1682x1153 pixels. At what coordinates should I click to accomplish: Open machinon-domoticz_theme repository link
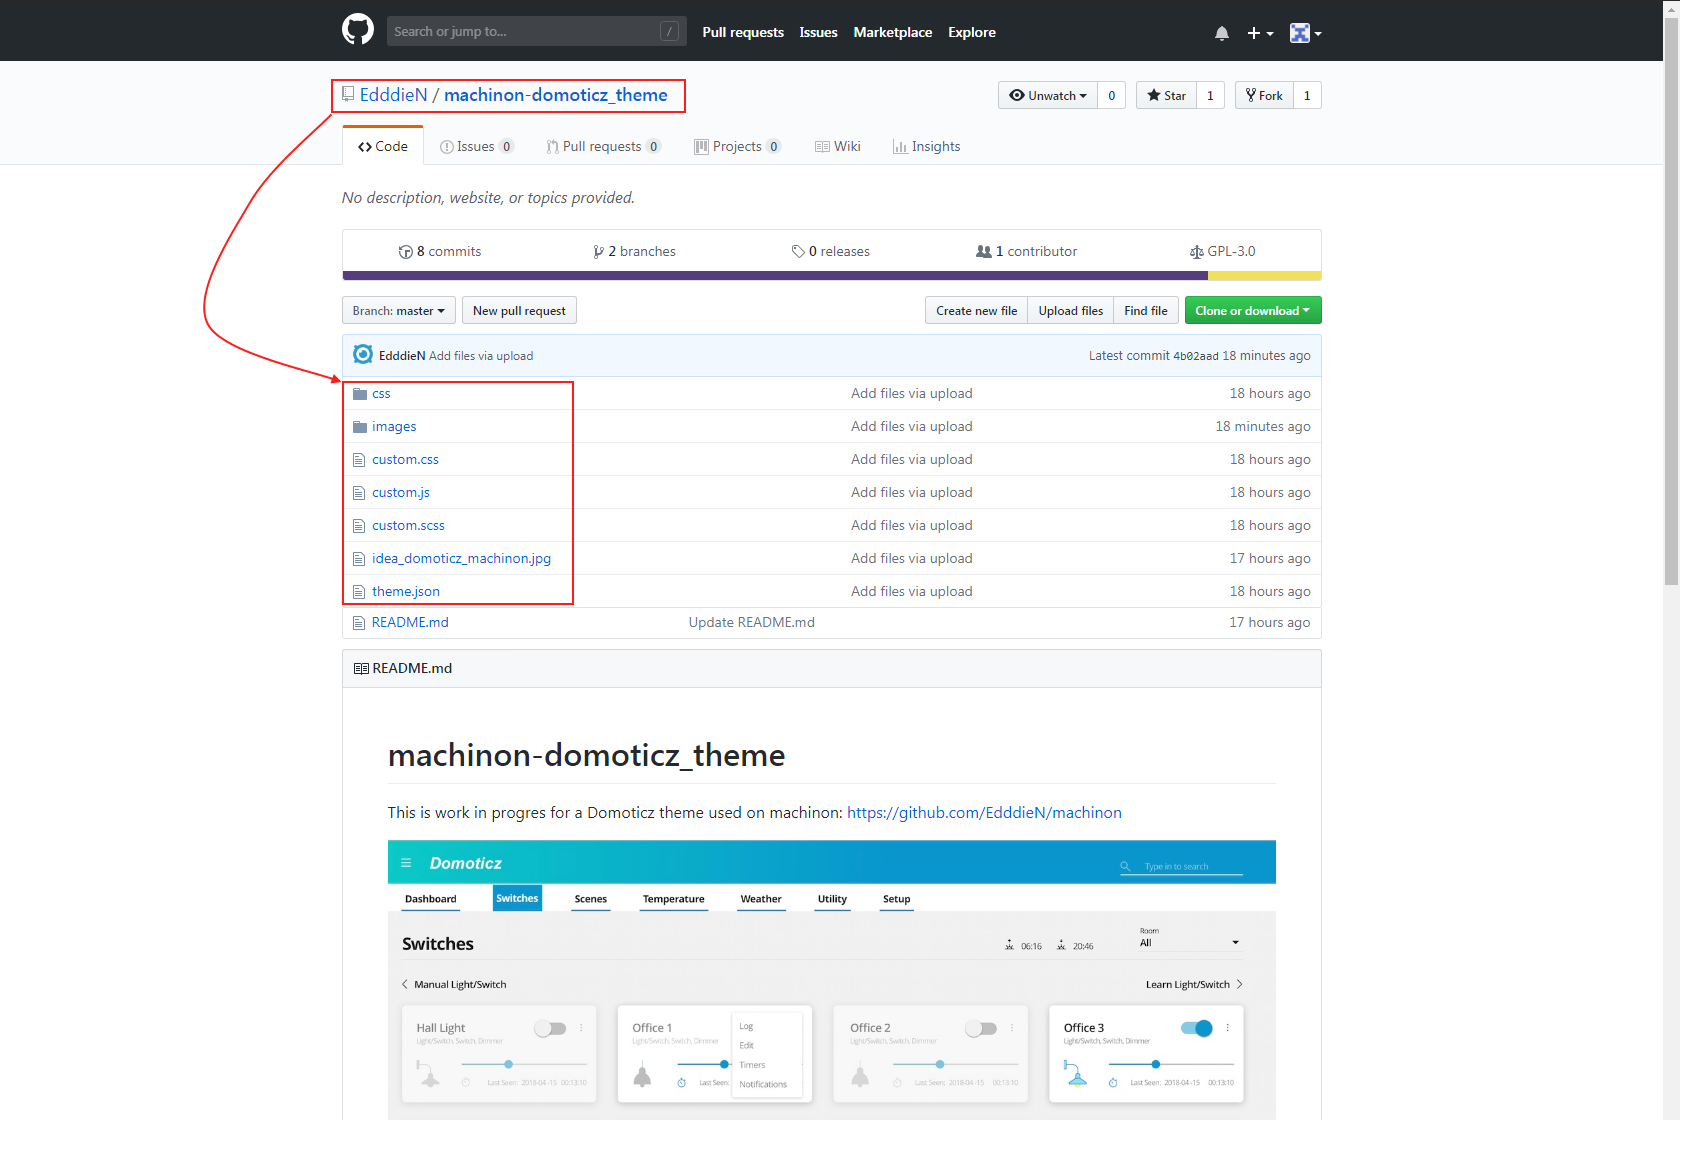point(556,95)
